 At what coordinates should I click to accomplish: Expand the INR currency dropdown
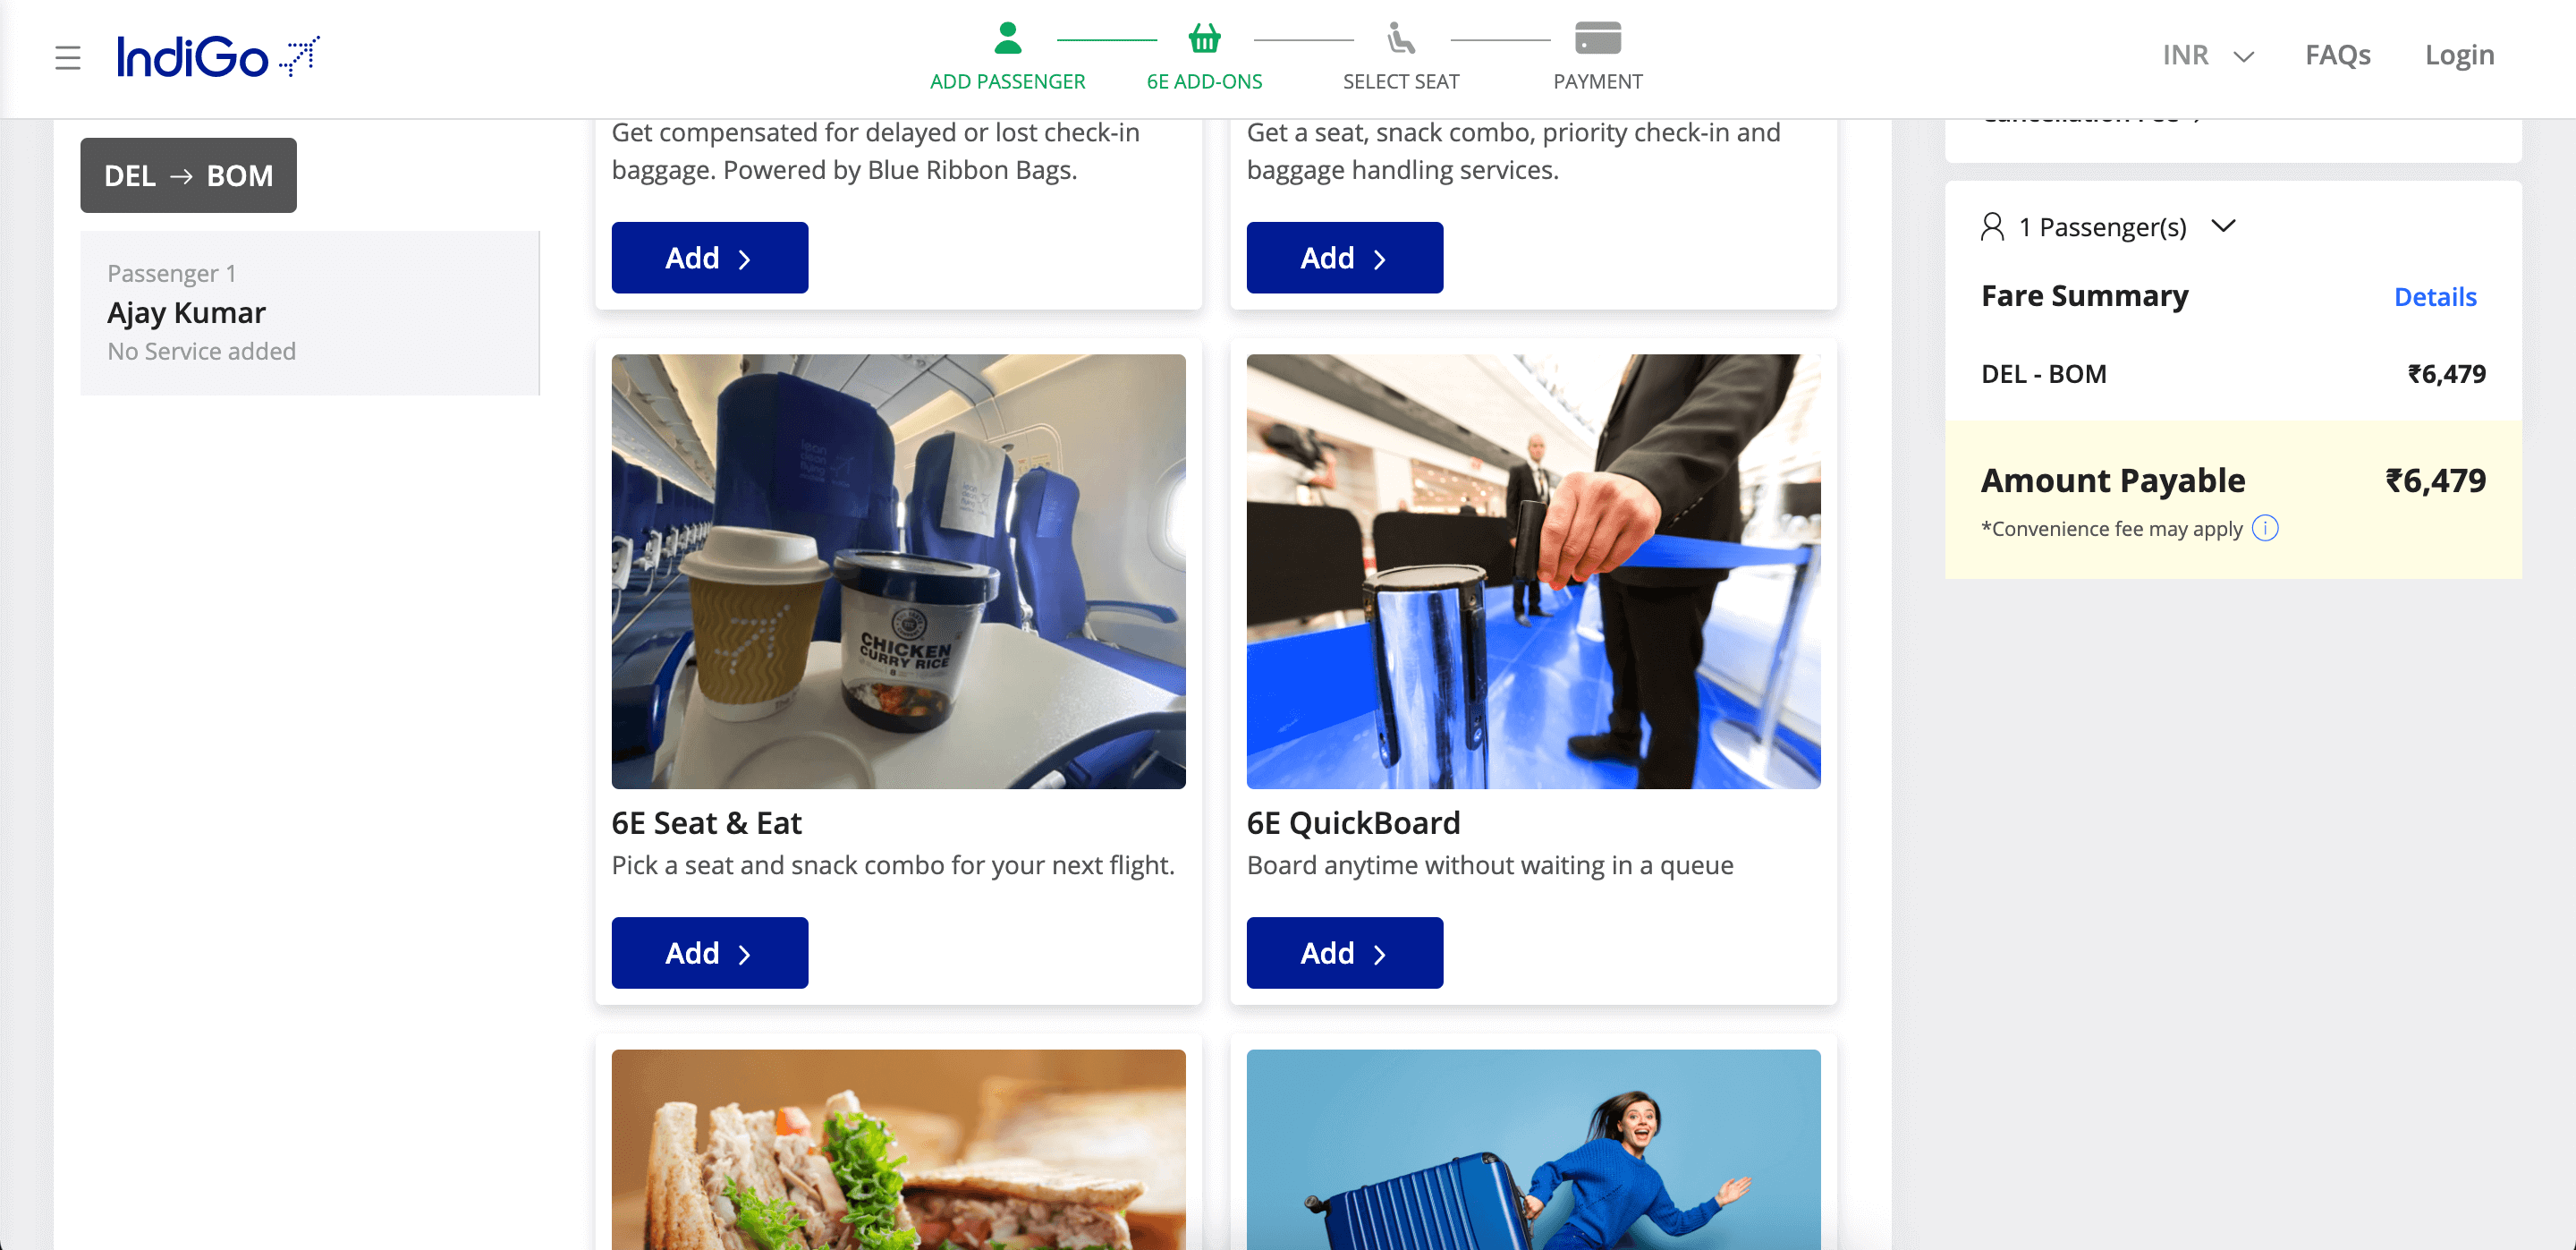[2207, 55]
